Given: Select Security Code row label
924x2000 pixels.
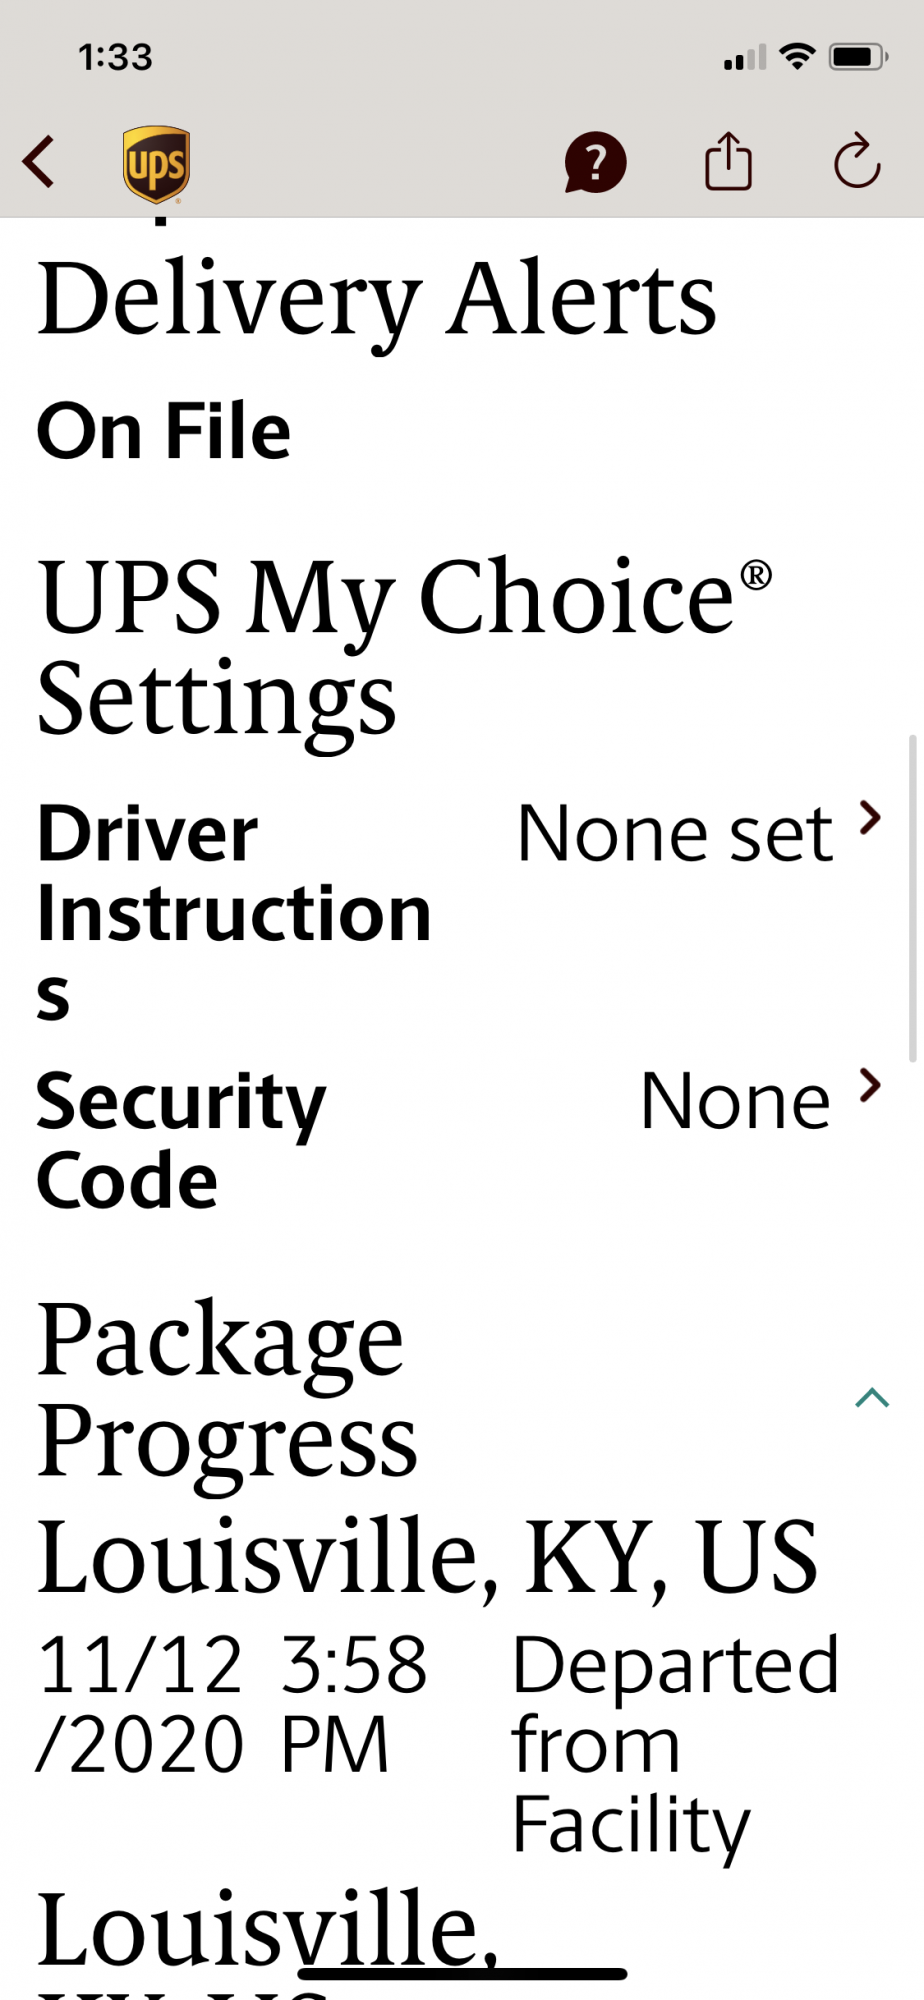Looking at the screenshot, I should point(181,1140).
